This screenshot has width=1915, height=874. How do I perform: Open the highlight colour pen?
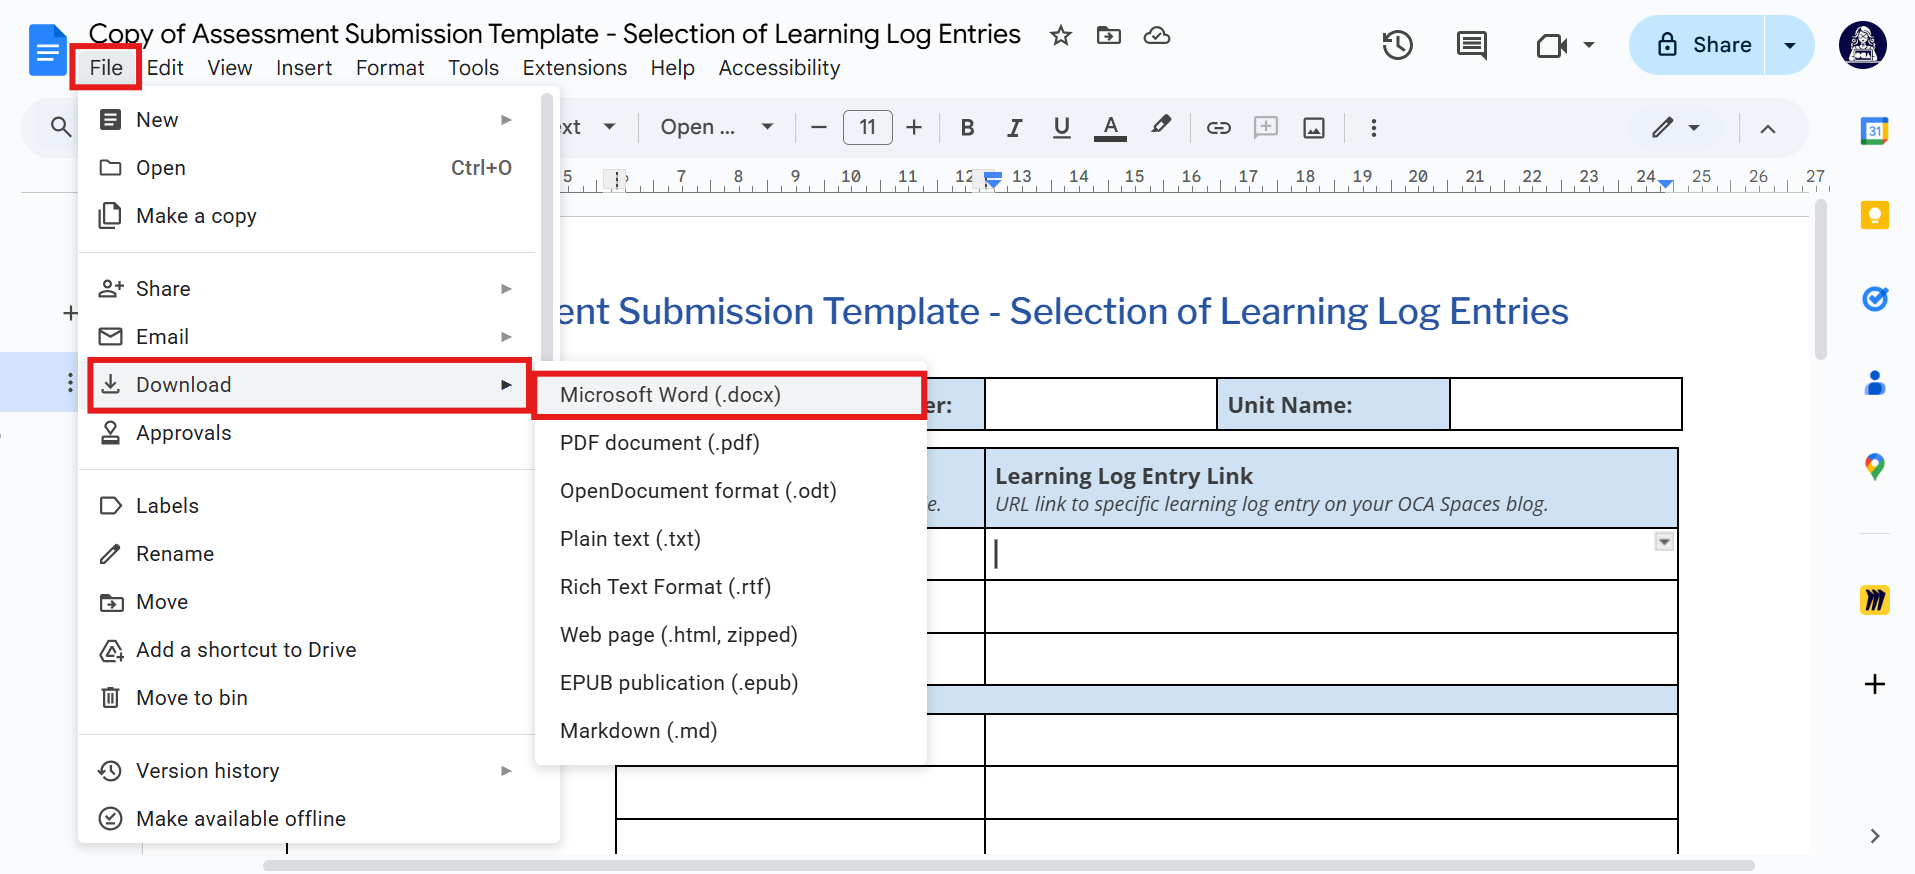pyautogui.click(x=1160, y=127)
